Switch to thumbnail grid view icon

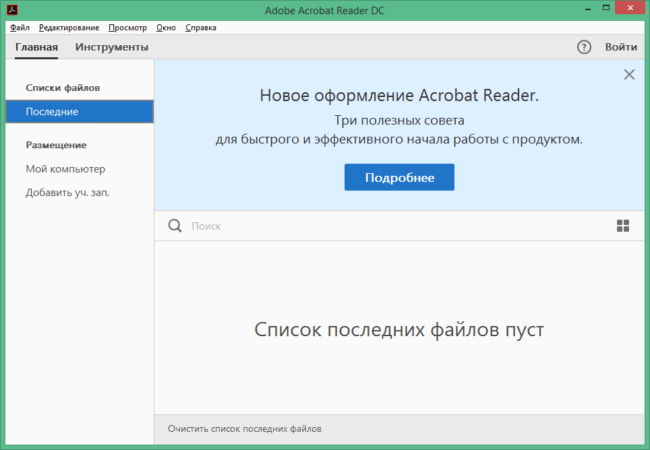point(623,226)
